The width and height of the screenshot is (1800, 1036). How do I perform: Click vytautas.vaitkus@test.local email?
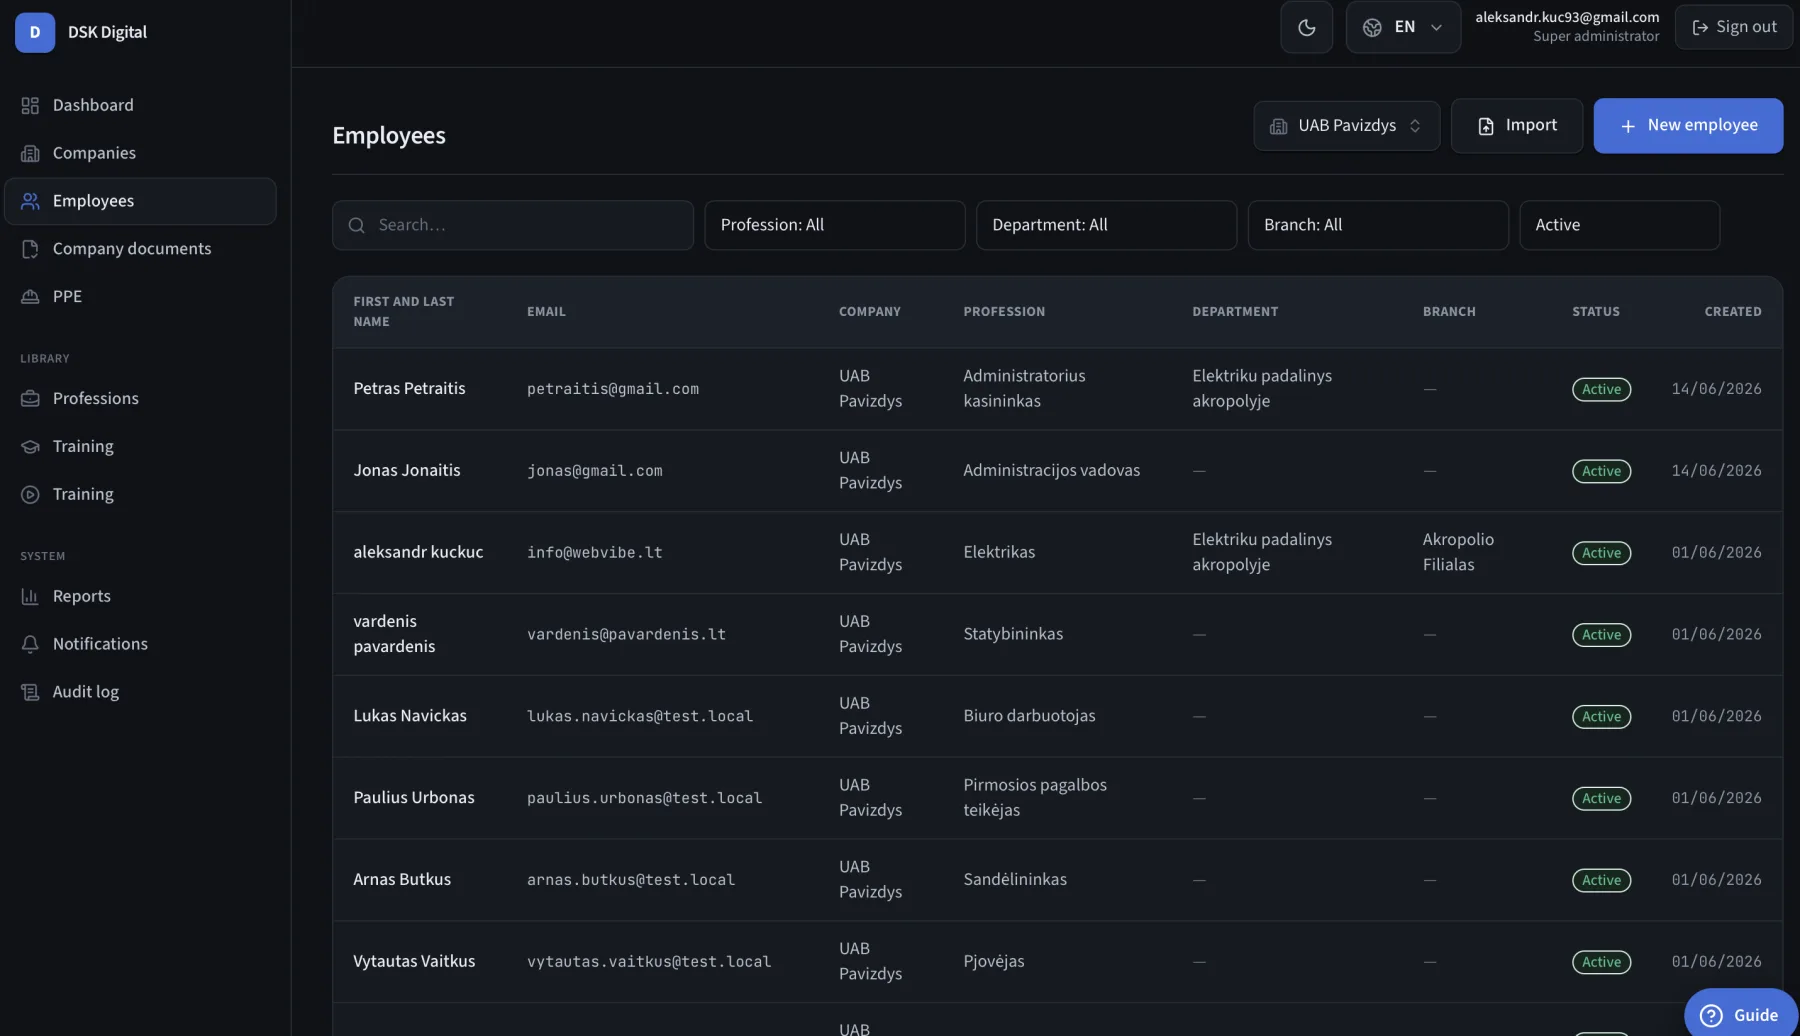pyautogui.click(x=649, y=962)
